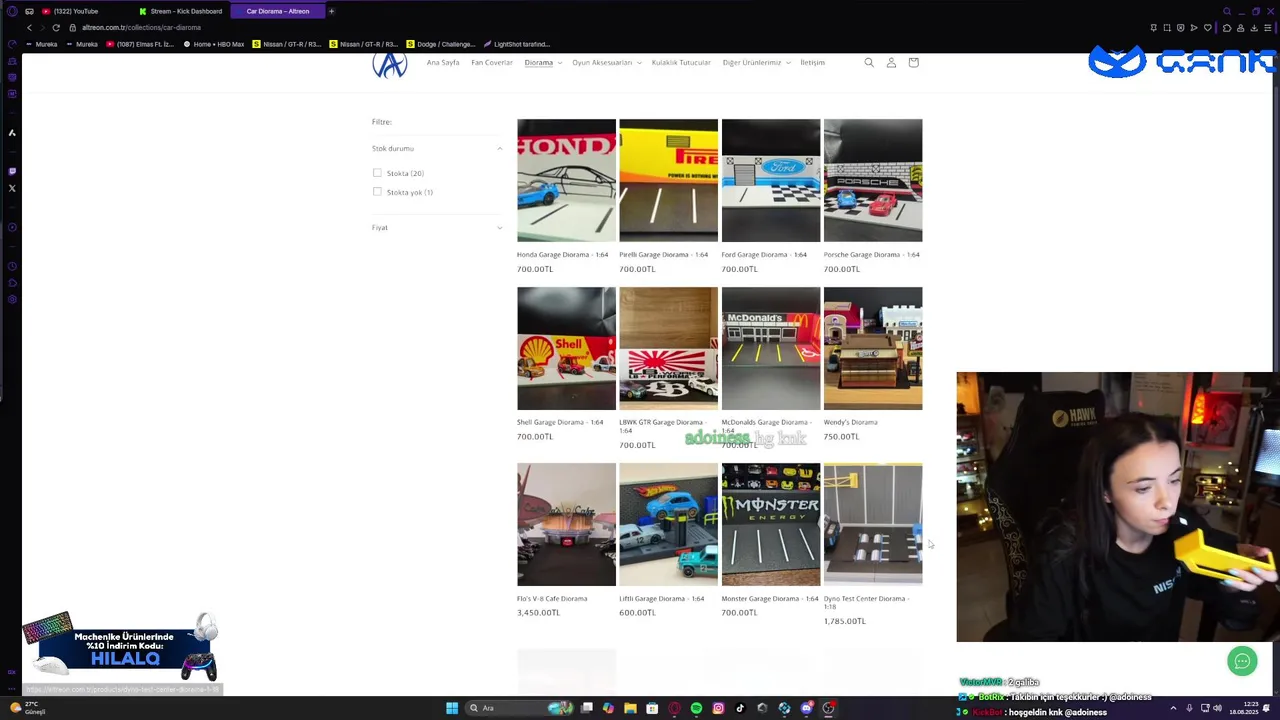The width and height of the screenshot is (1280, 720).
Task: Open the Diorama dropdown menu
Action: (543, 63)
